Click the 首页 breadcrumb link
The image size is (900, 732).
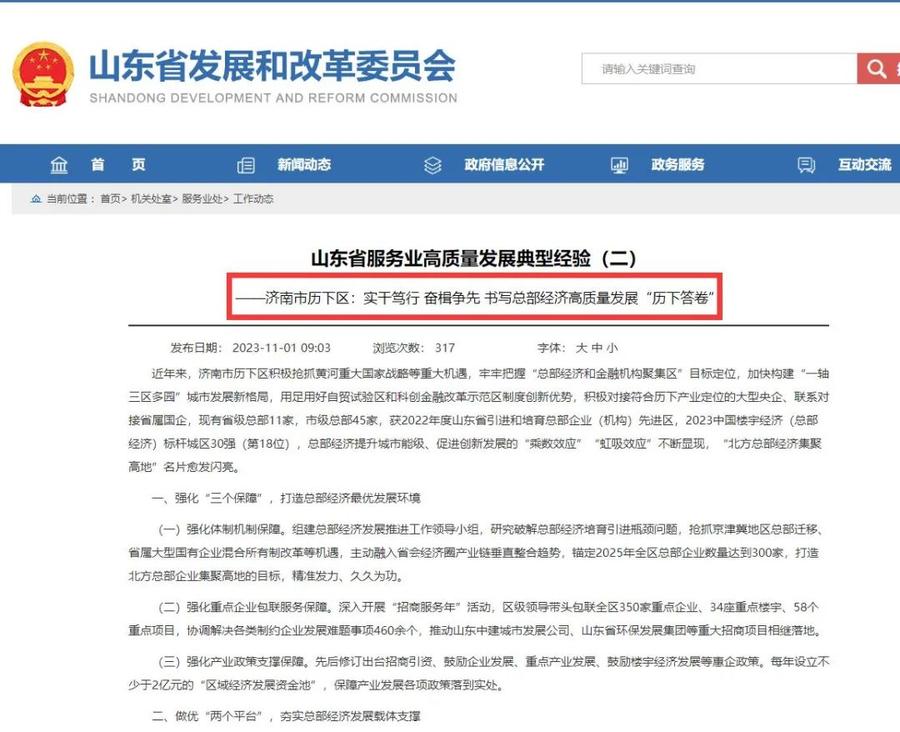[110, 199]
